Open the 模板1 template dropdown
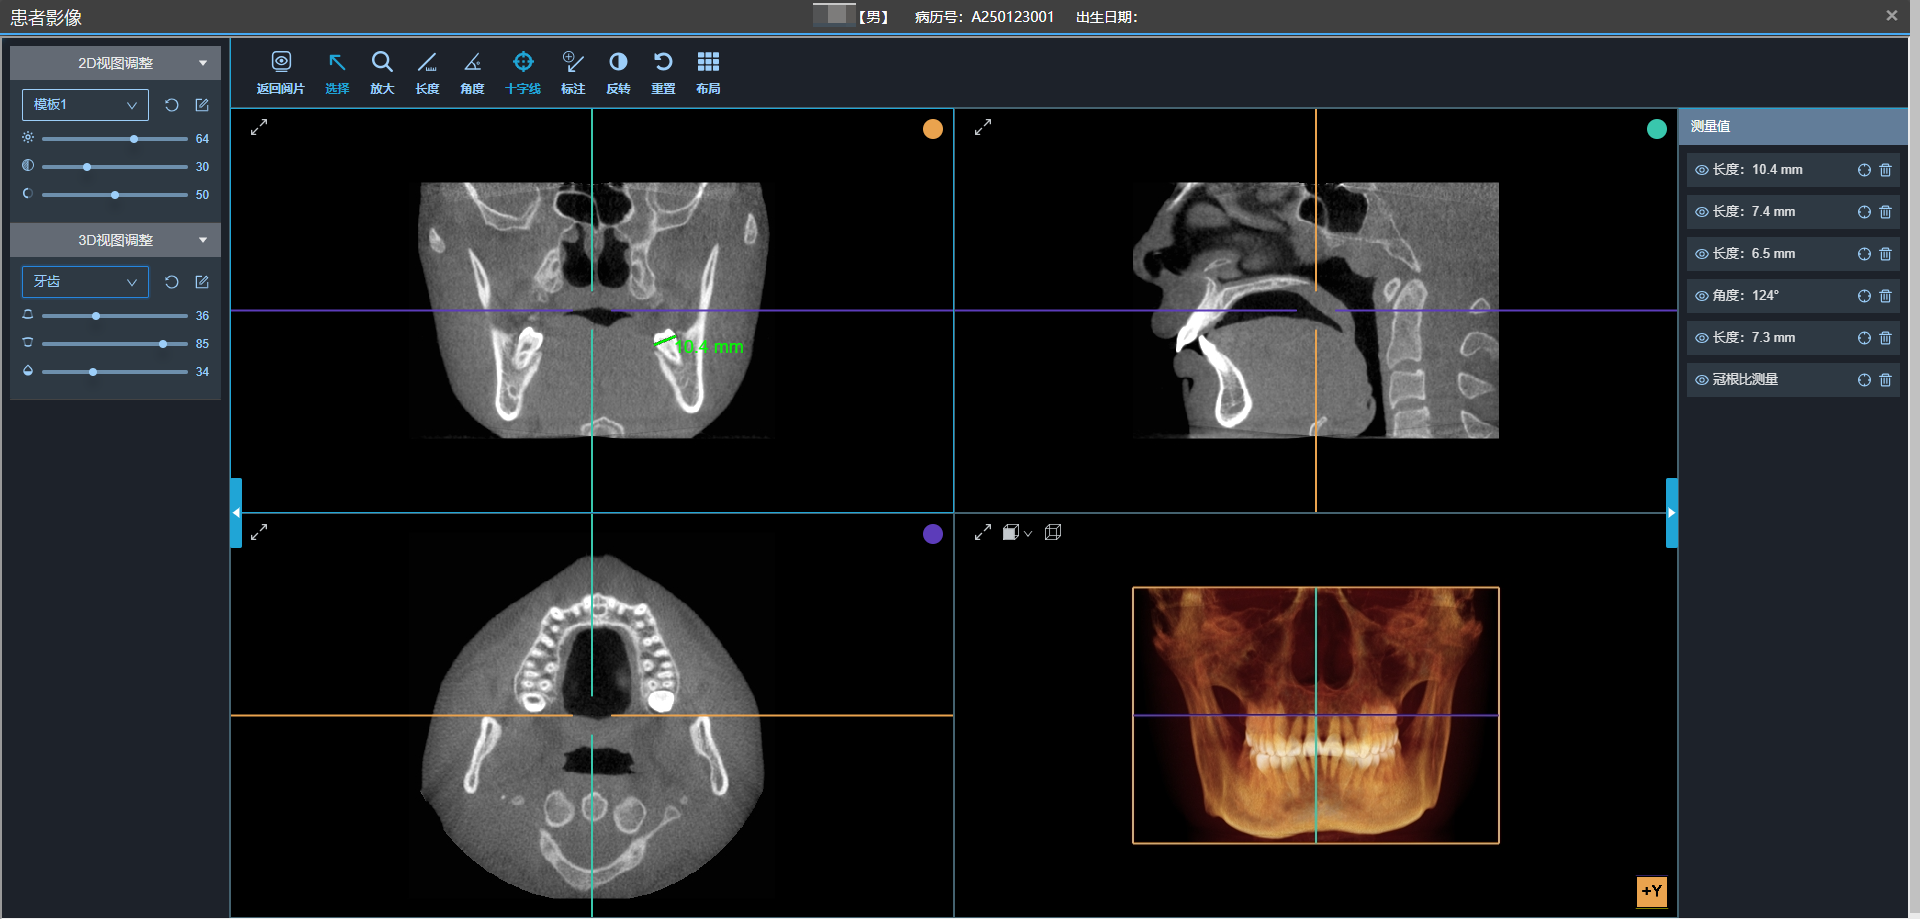Viewport: 1920px width, 919px height. tap(85, 105)
